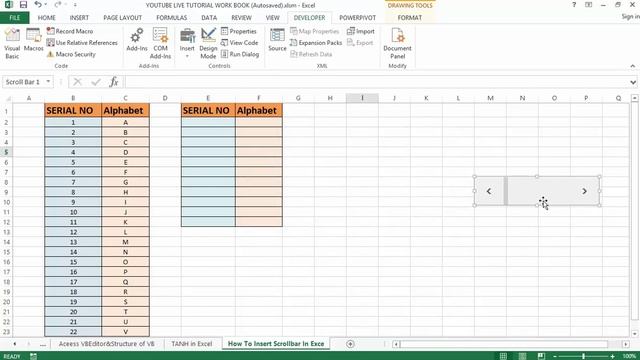Toggle Use Relative References
This screenshot has width=640, height=360.
(82, 42)
